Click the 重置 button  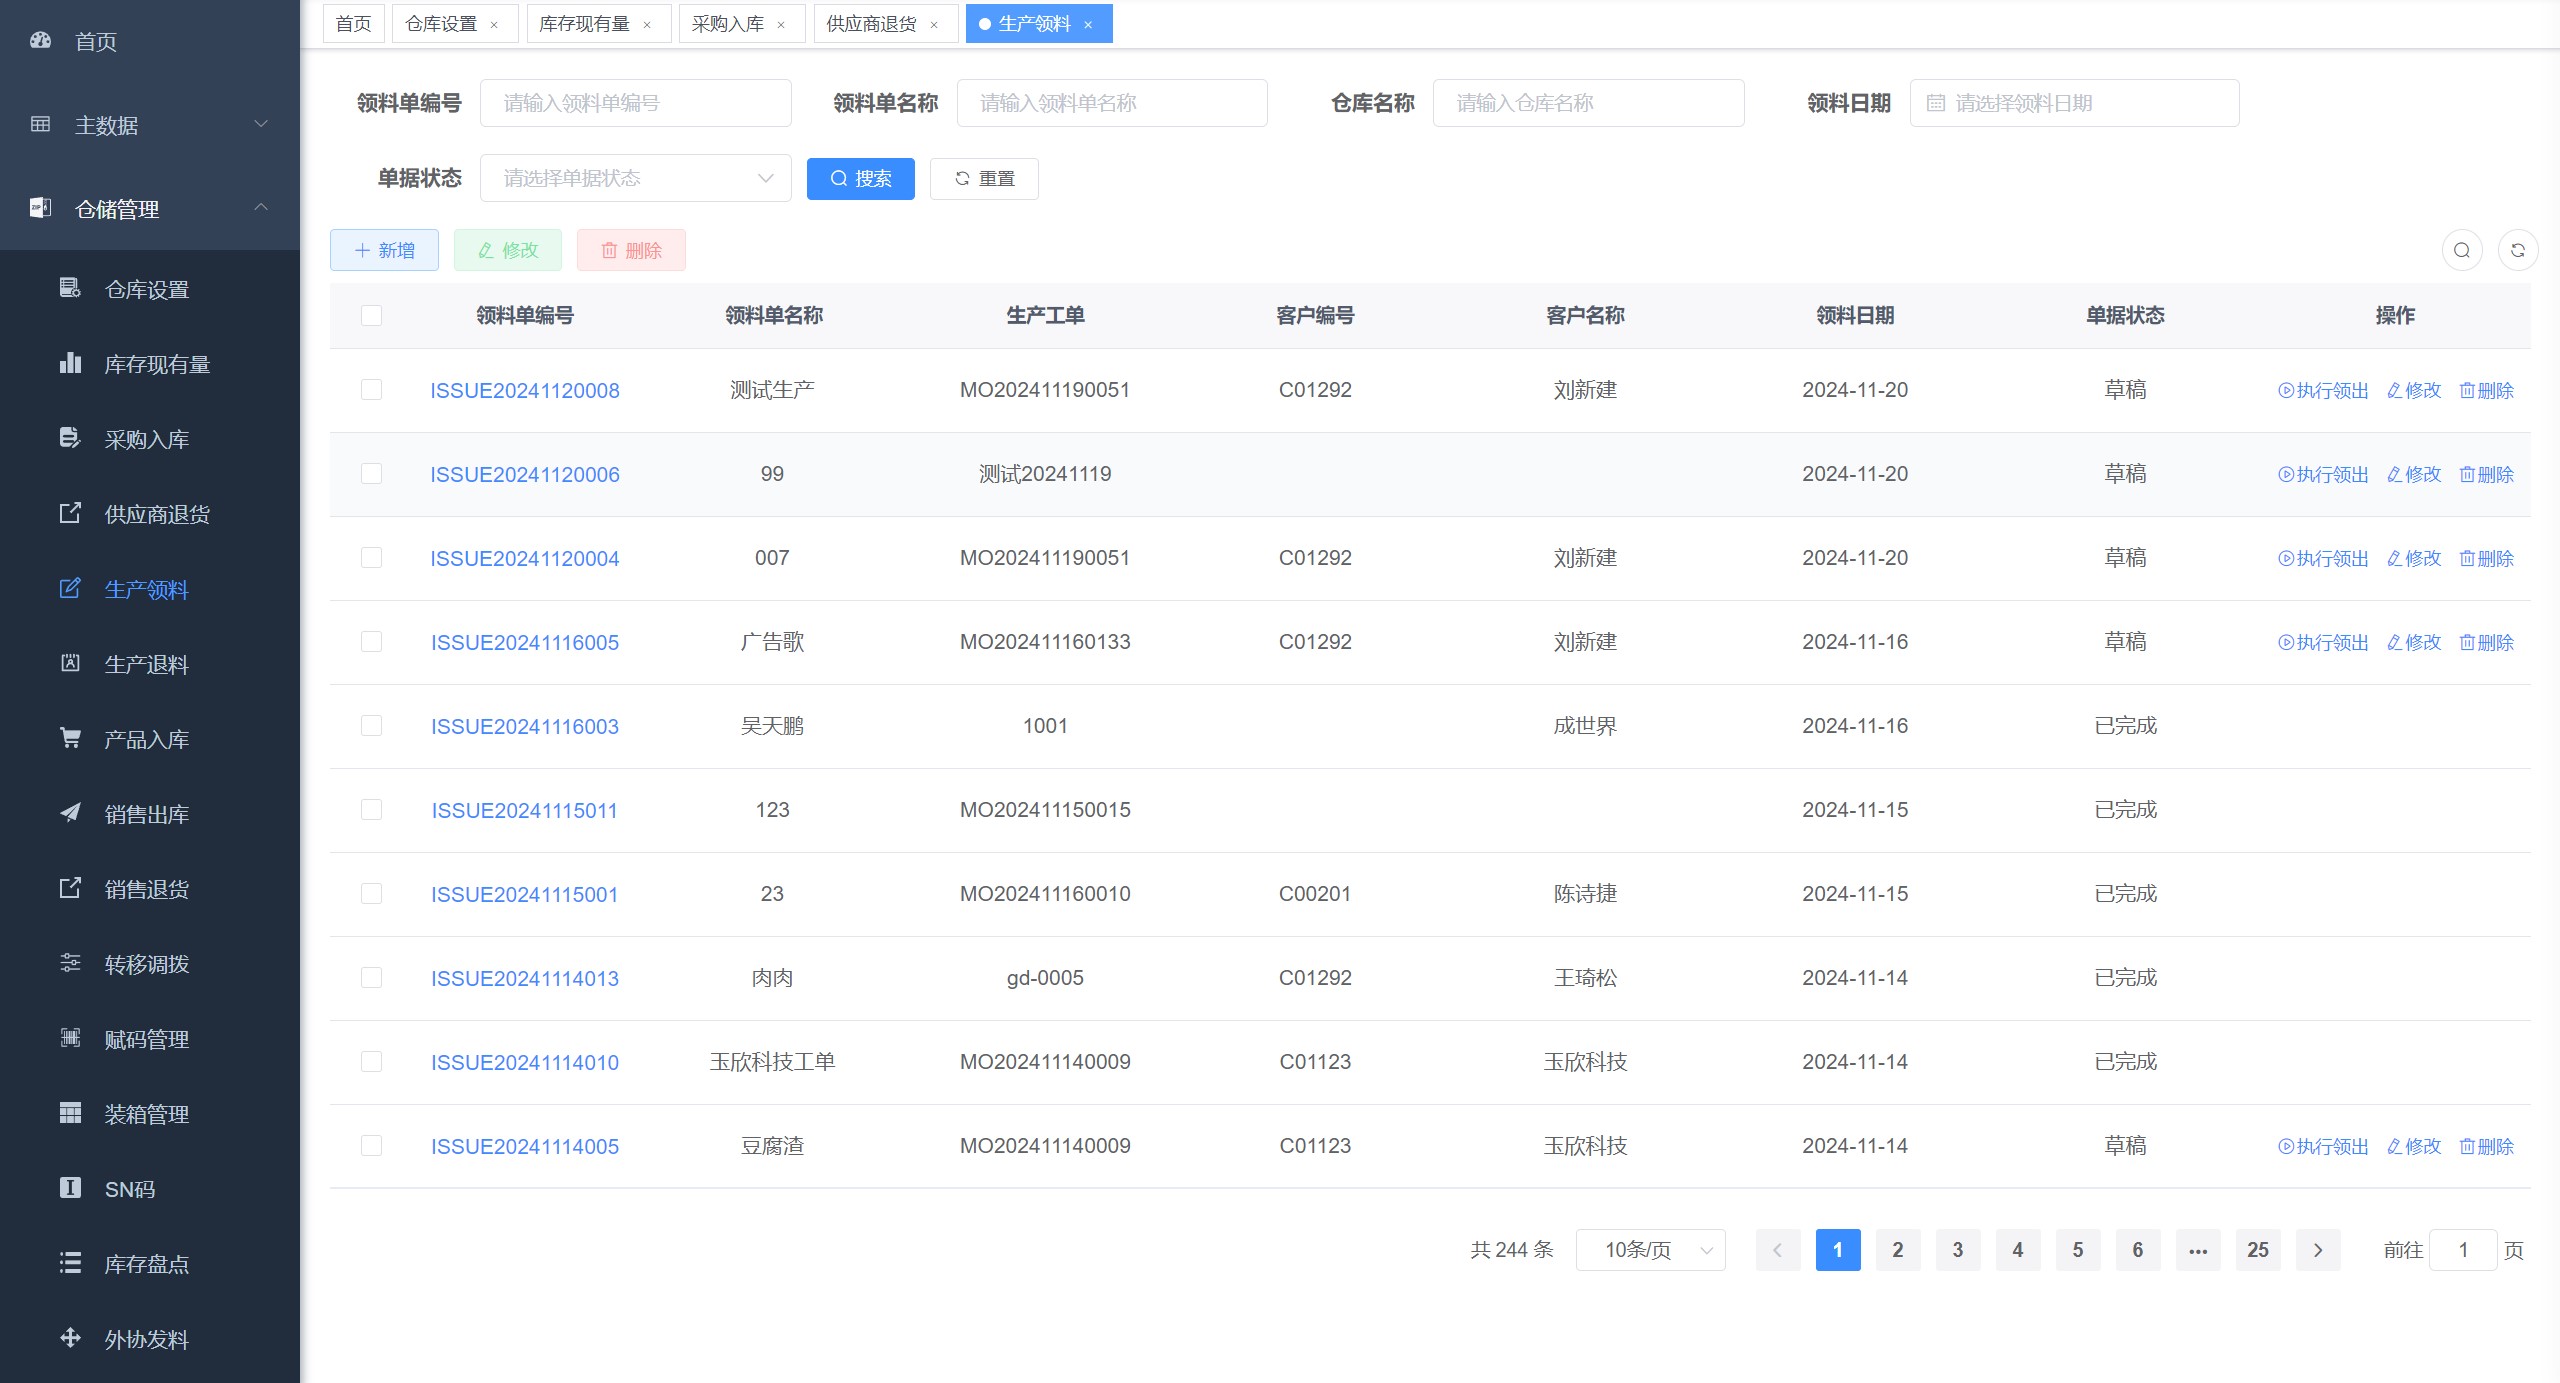(x=984, y=179)
